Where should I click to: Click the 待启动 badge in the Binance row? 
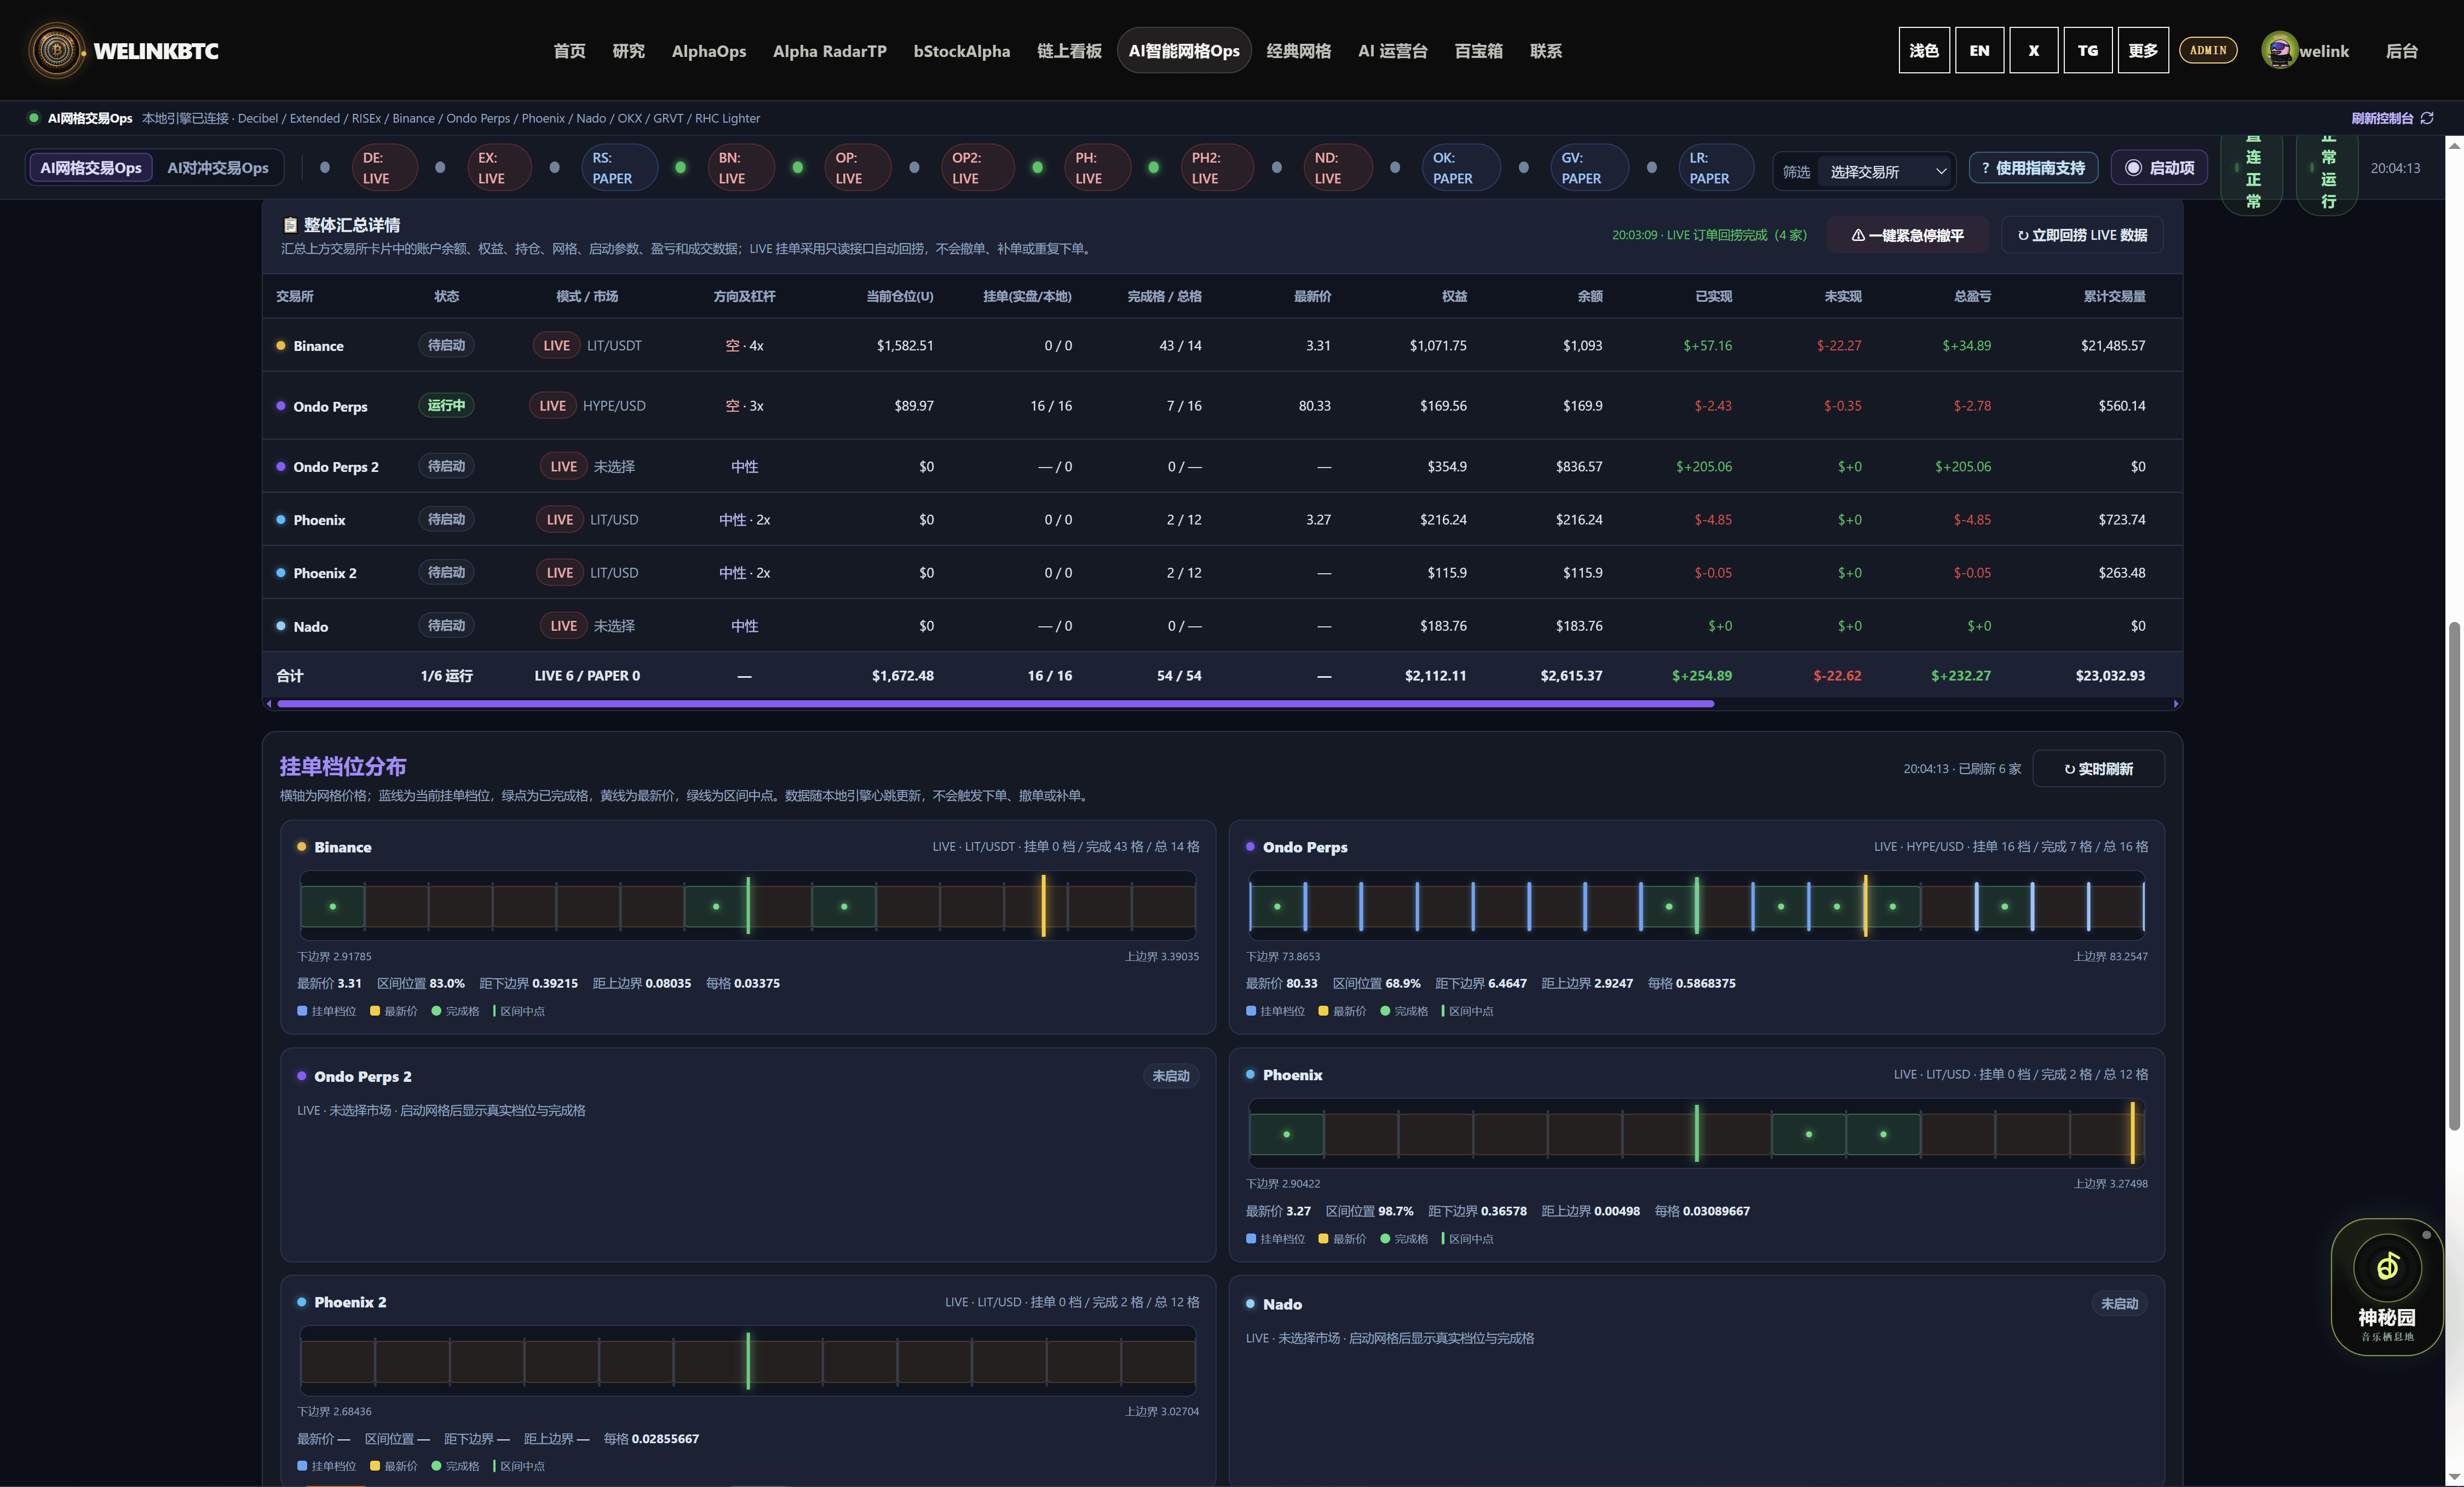click(x=446, y=345)
